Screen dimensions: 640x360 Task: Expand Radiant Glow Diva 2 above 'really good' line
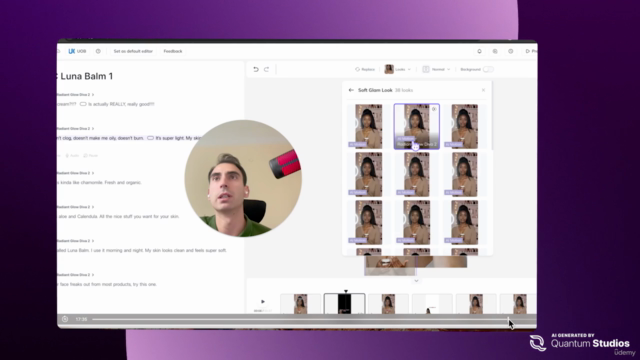[x=76, y=95]
